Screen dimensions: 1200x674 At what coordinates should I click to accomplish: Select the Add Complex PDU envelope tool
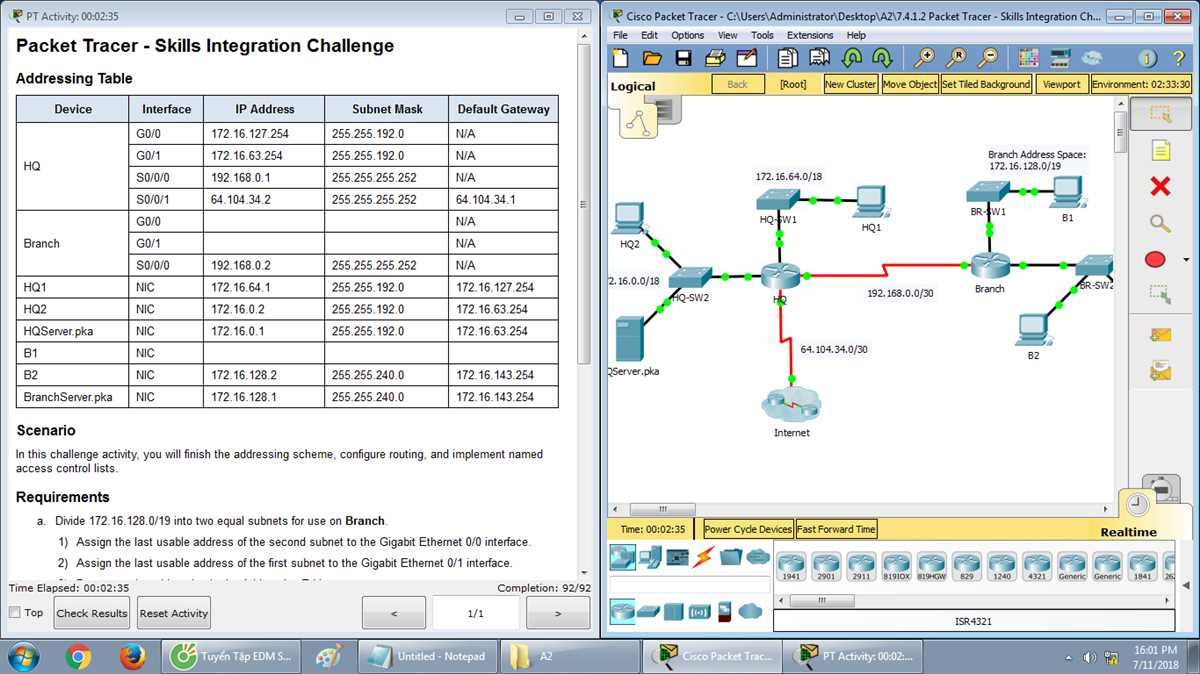point(1160,371)
